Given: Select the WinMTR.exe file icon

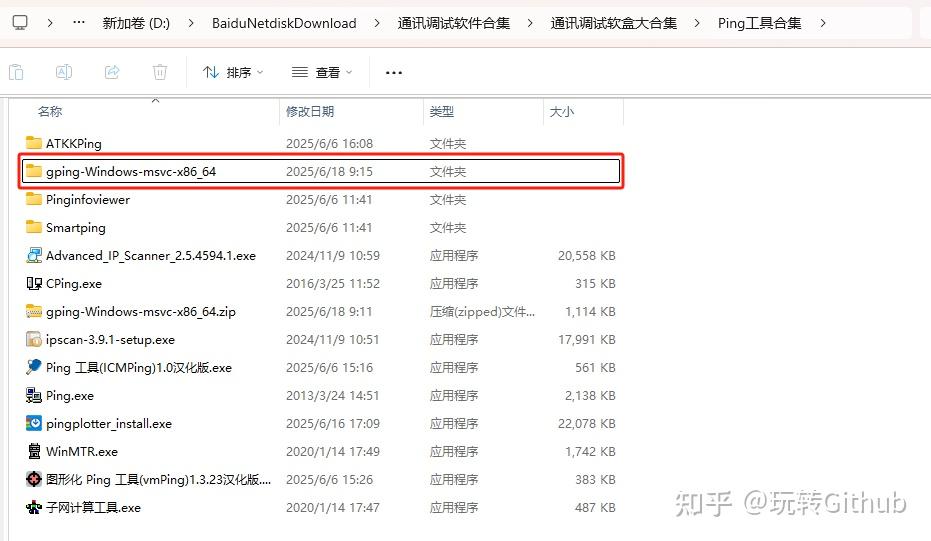Looking at the screenshot, I should [x=34, y=451].
